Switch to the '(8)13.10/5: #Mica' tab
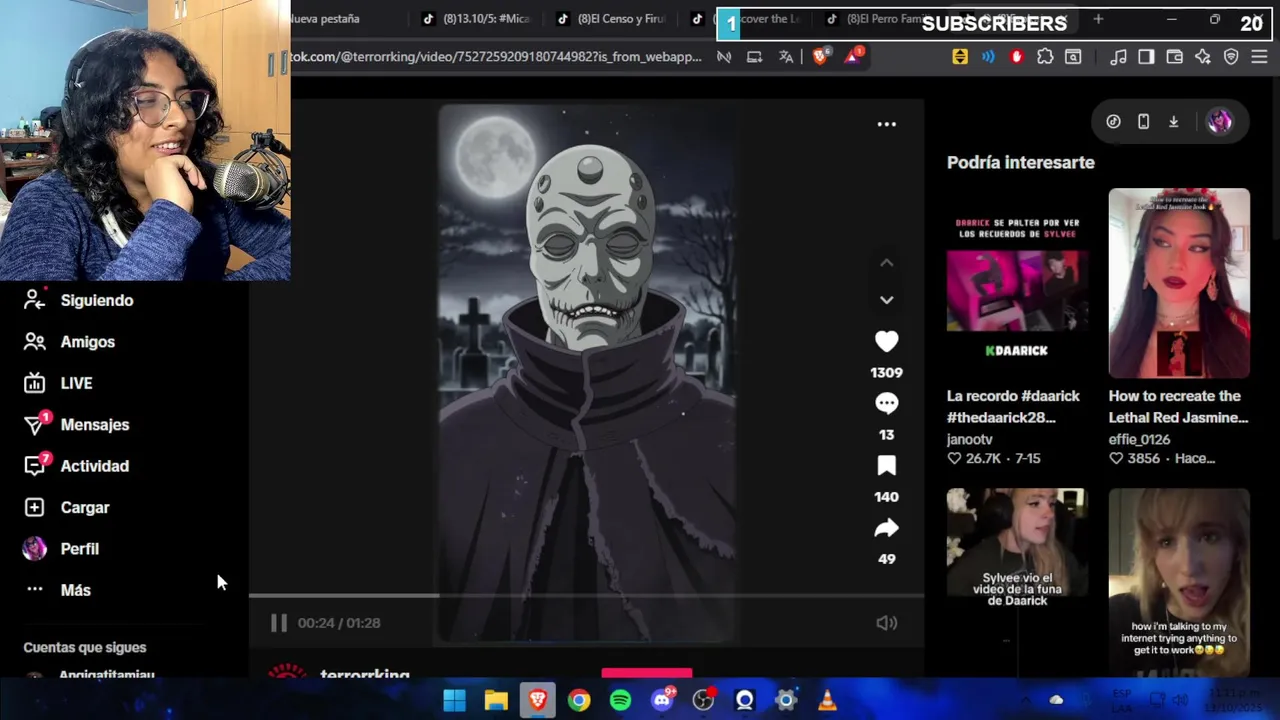1280x720 pixels. coord(476,19)
